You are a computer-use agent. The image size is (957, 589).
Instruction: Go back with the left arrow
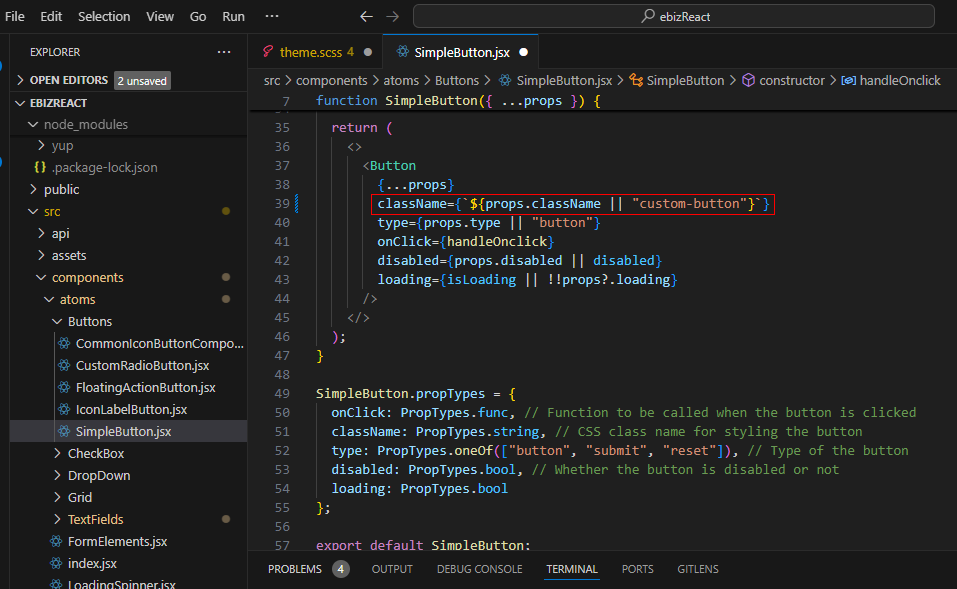(x=366, y=16)
